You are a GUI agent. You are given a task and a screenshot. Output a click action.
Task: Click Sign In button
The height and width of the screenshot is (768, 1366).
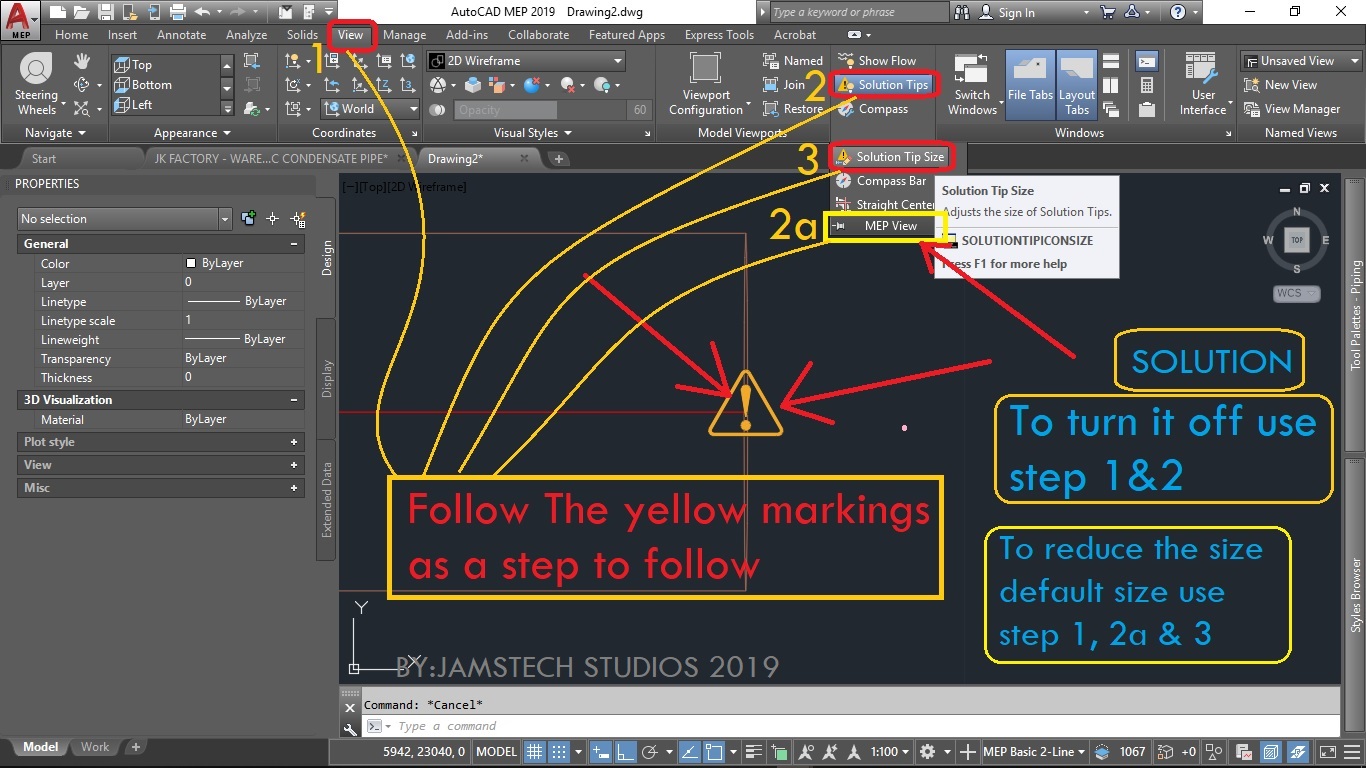point(1006,12)
